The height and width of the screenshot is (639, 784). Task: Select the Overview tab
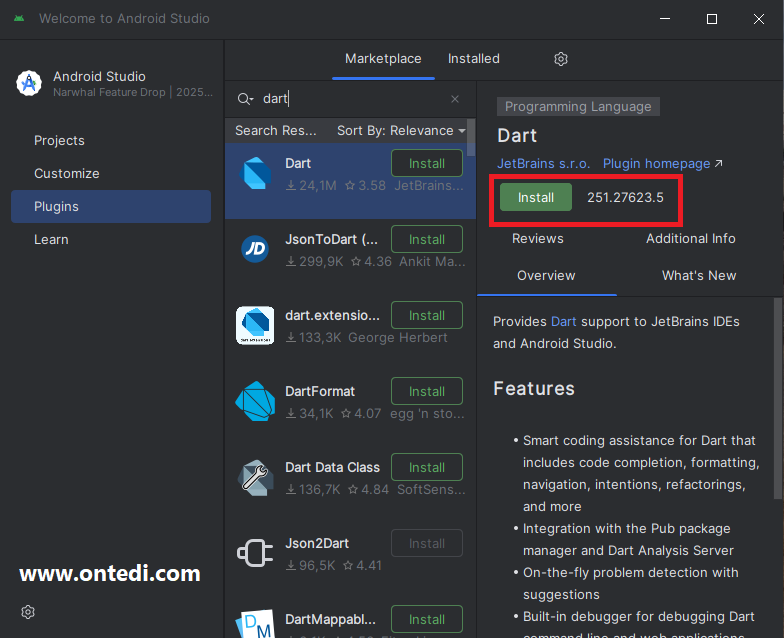(546, 276)
